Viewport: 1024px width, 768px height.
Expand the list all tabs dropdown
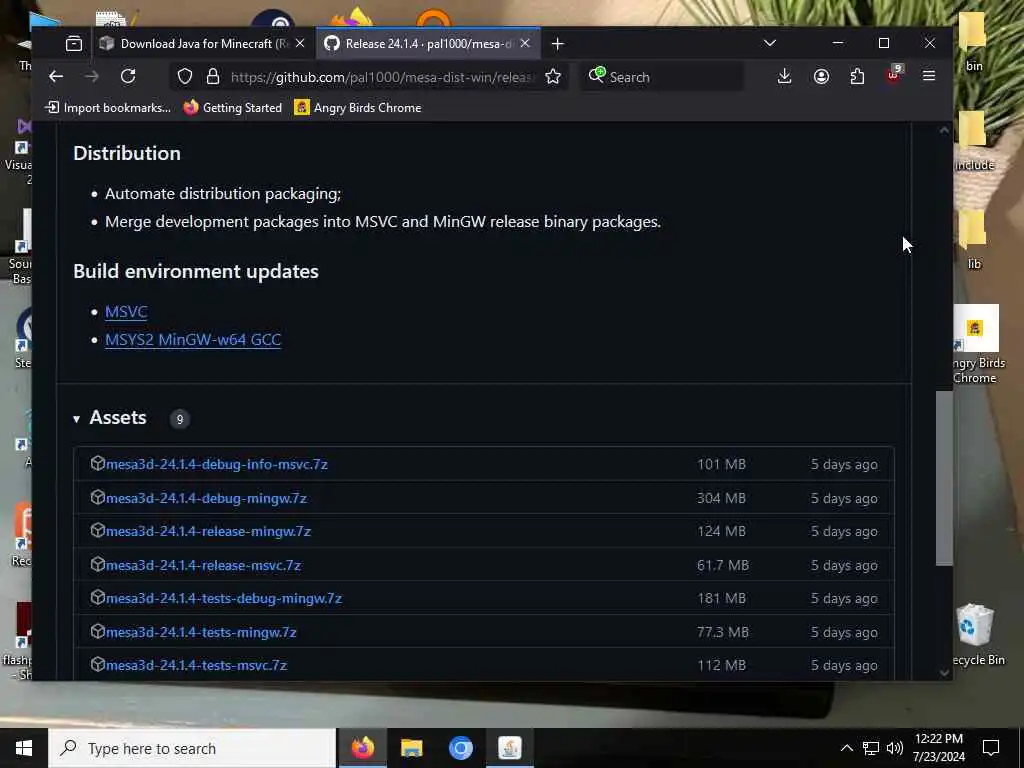tap(770, 43)
